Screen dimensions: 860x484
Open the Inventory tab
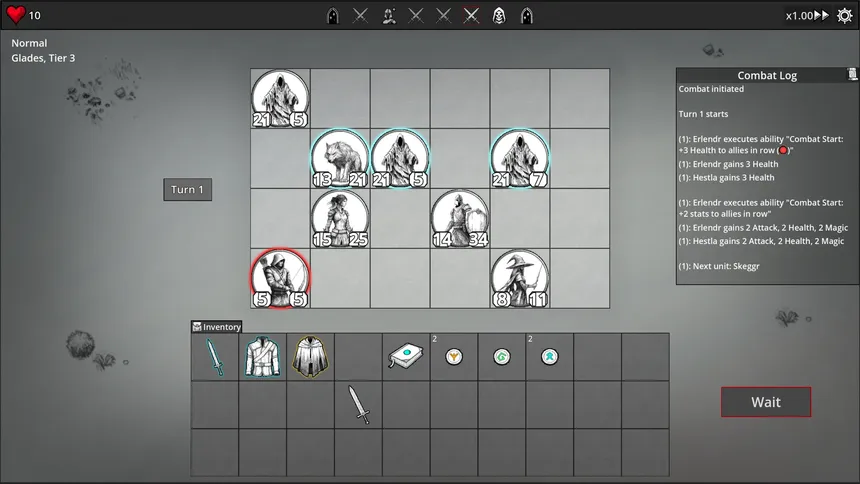pyautogui.click(x=217, y=327)
